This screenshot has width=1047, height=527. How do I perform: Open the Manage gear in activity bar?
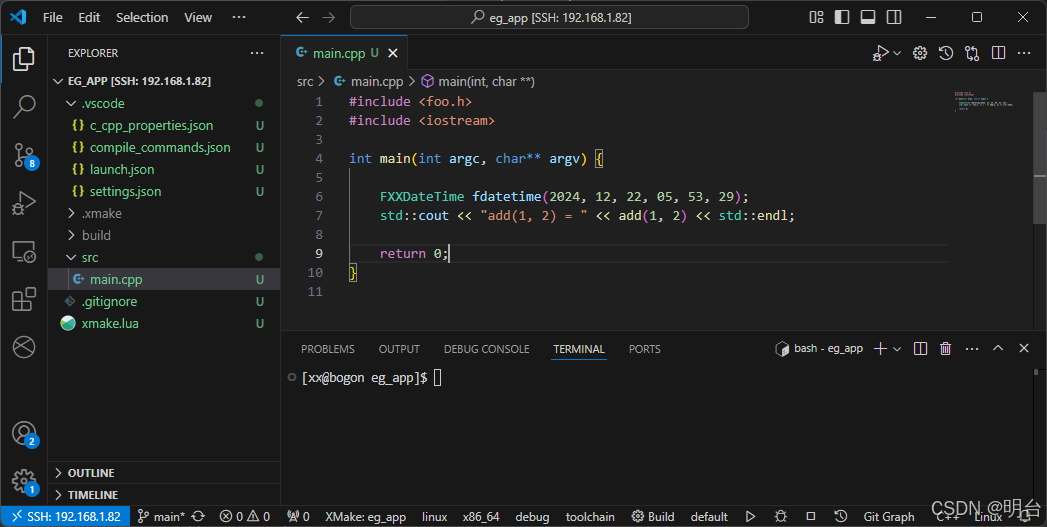point(25,482)
